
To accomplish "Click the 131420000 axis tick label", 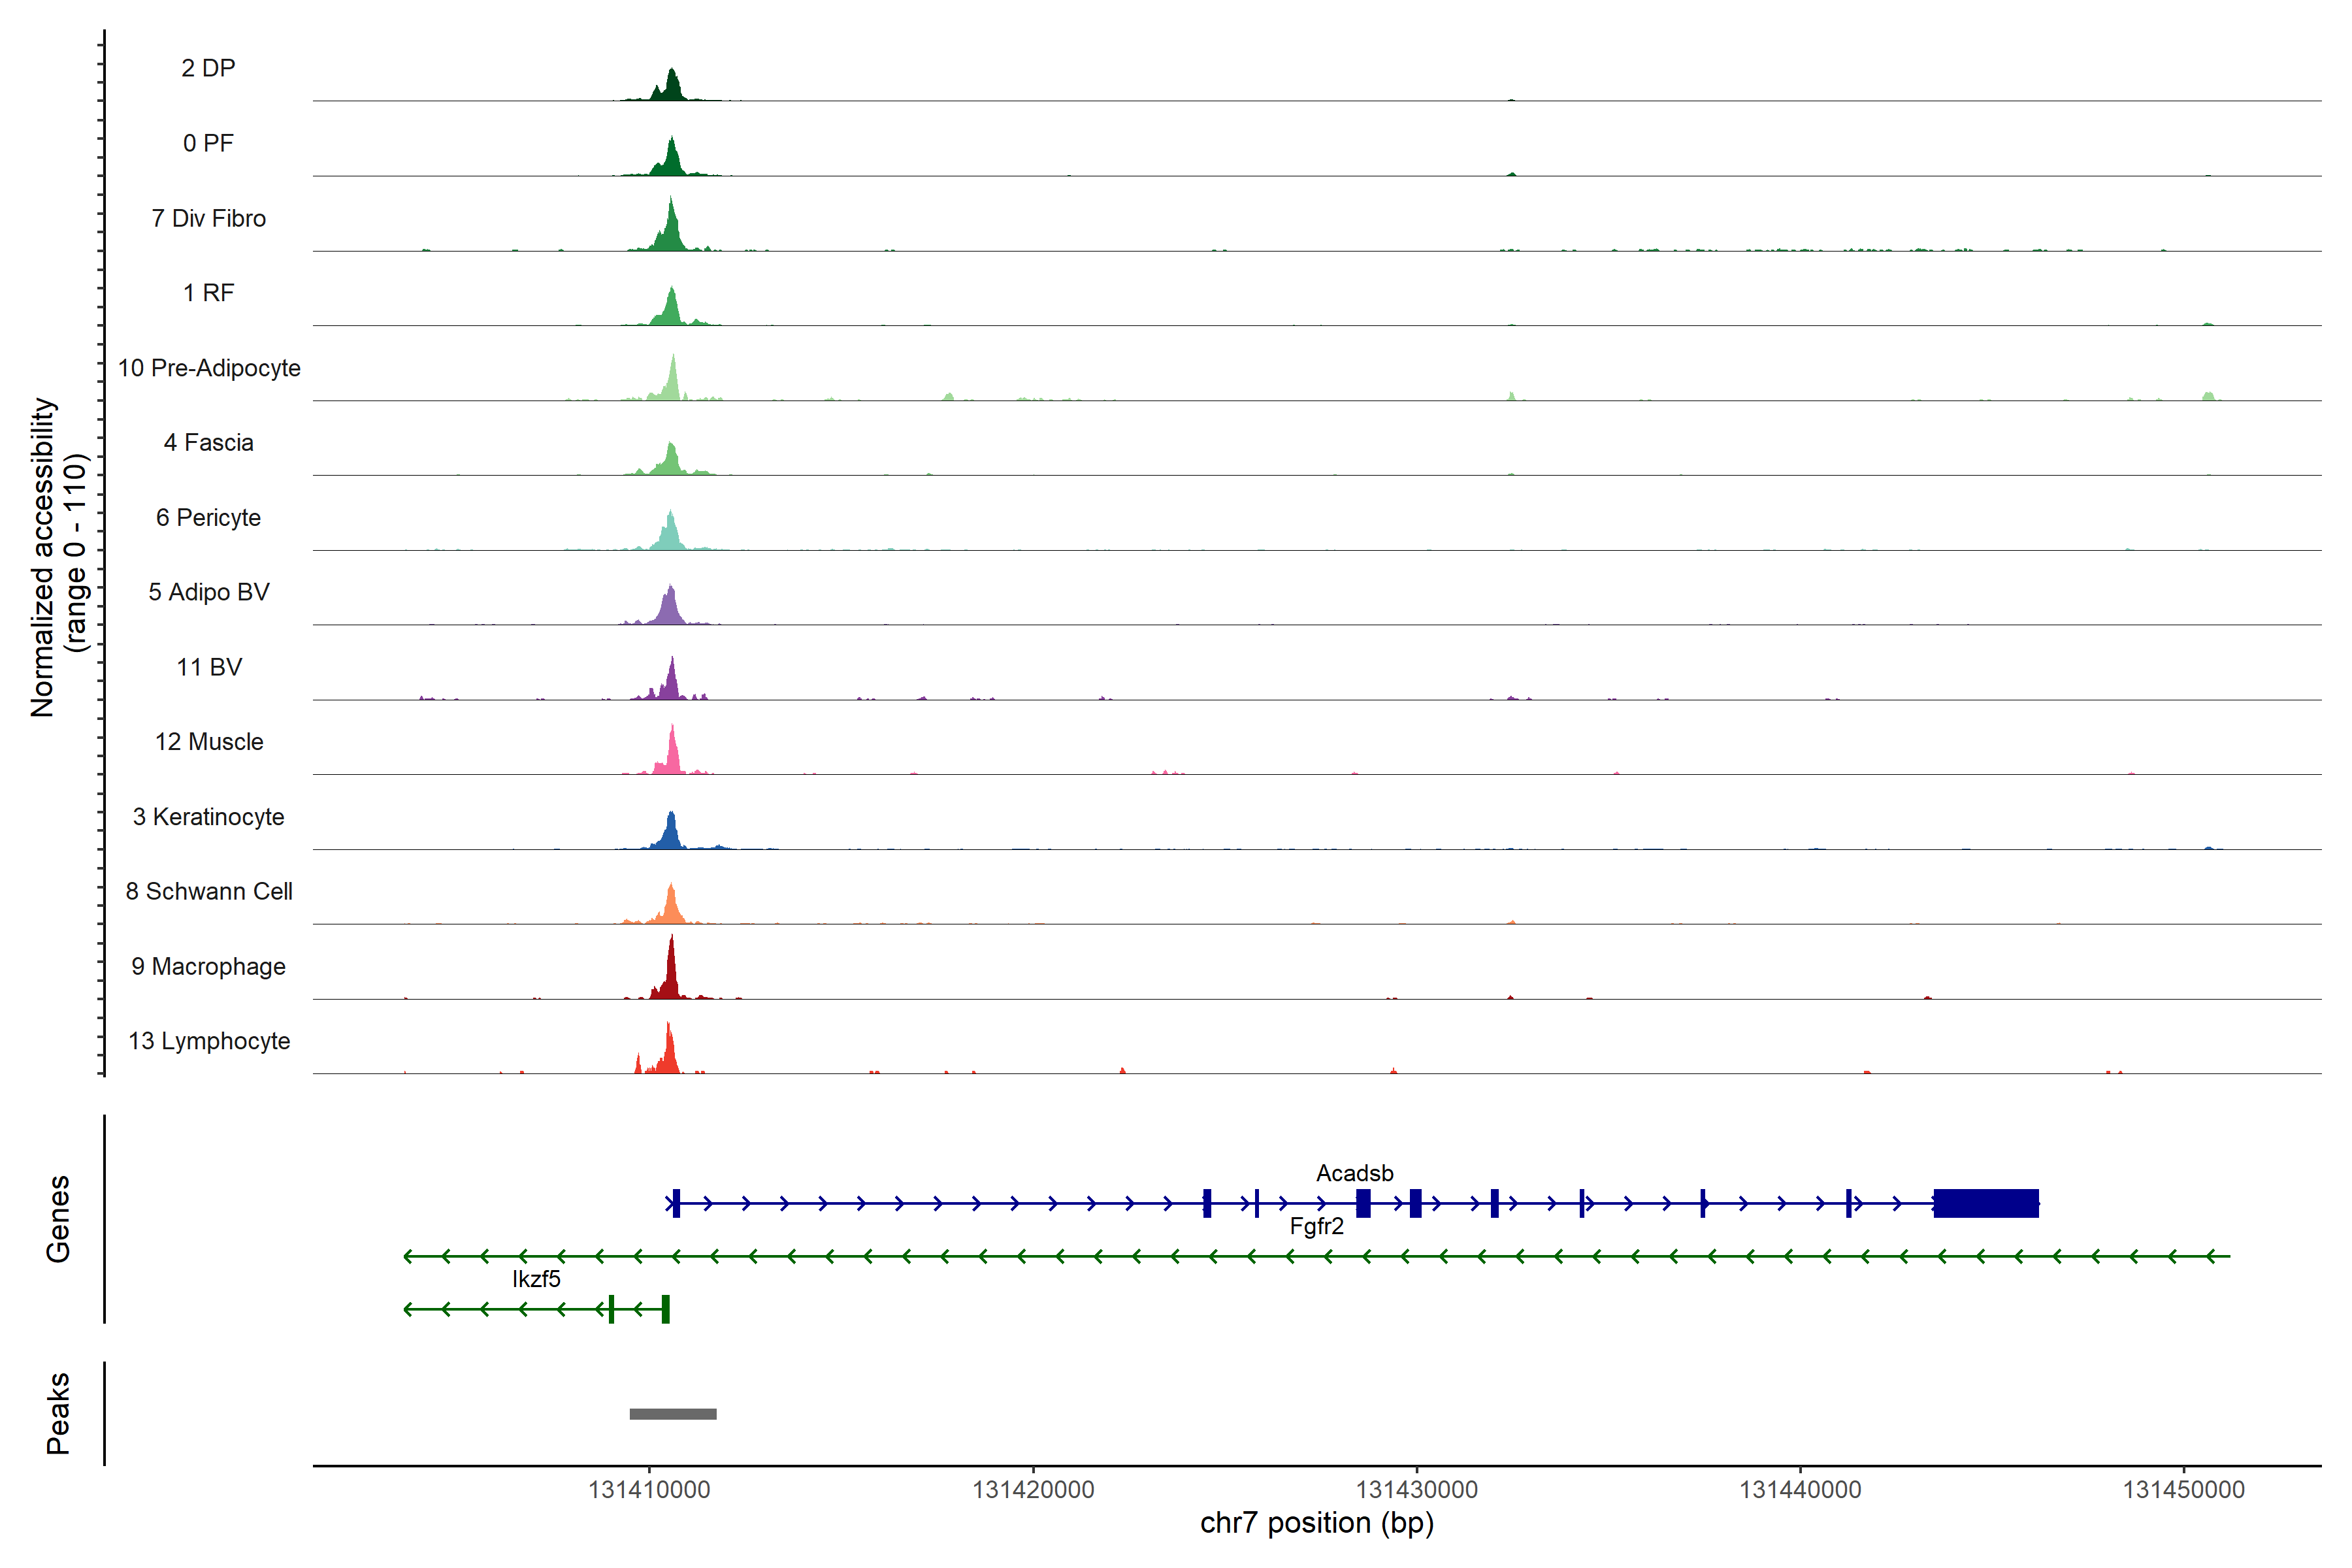I will point(1033,1490).
